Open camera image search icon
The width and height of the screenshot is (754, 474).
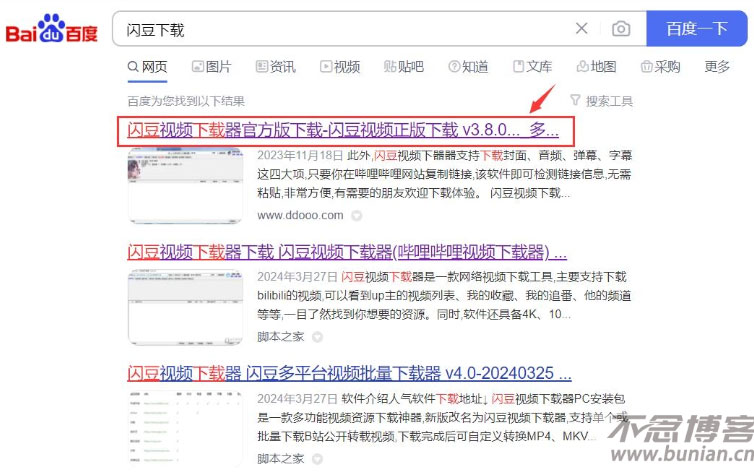[621, 29]
